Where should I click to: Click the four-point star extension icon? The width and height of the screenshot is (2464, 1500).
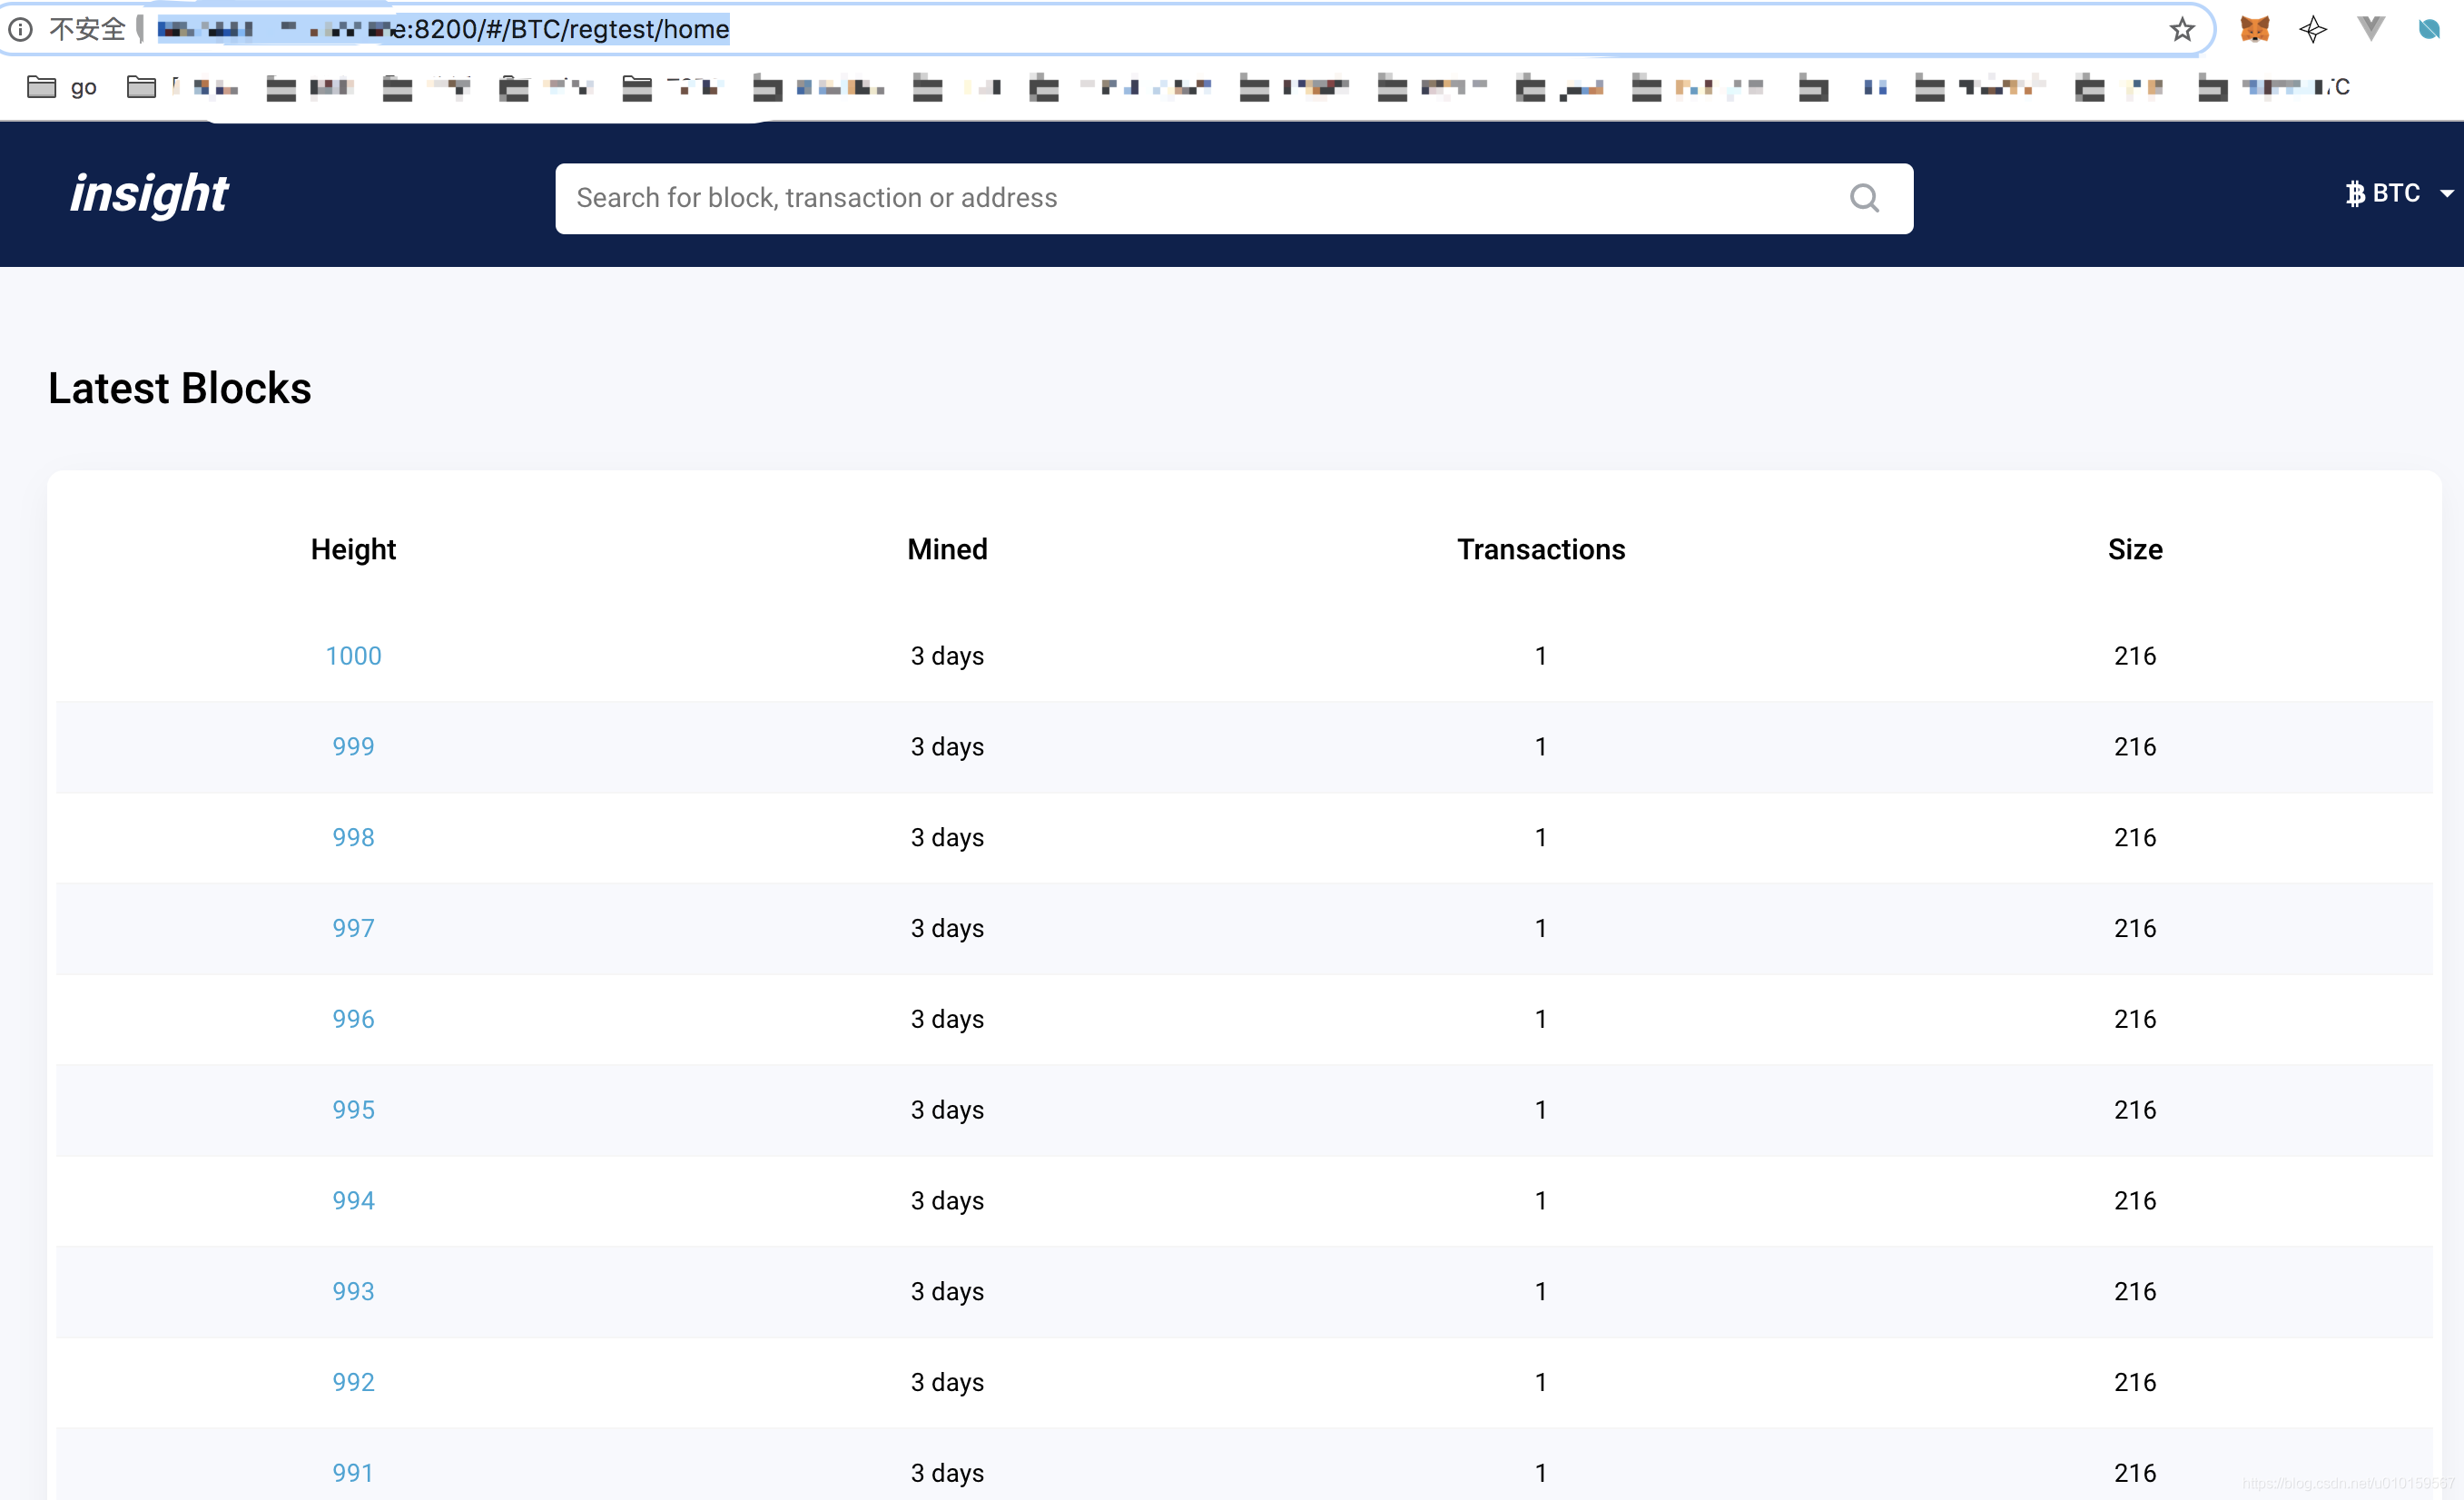tap(2312, 29)
